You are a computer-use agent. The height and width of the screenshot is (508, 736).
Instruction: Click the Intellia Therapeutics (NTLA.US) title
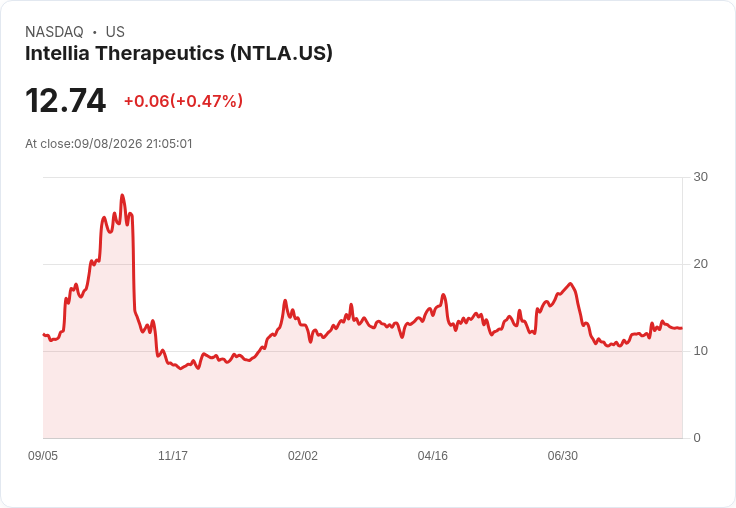pyautogui.click(x=179, y=54)
